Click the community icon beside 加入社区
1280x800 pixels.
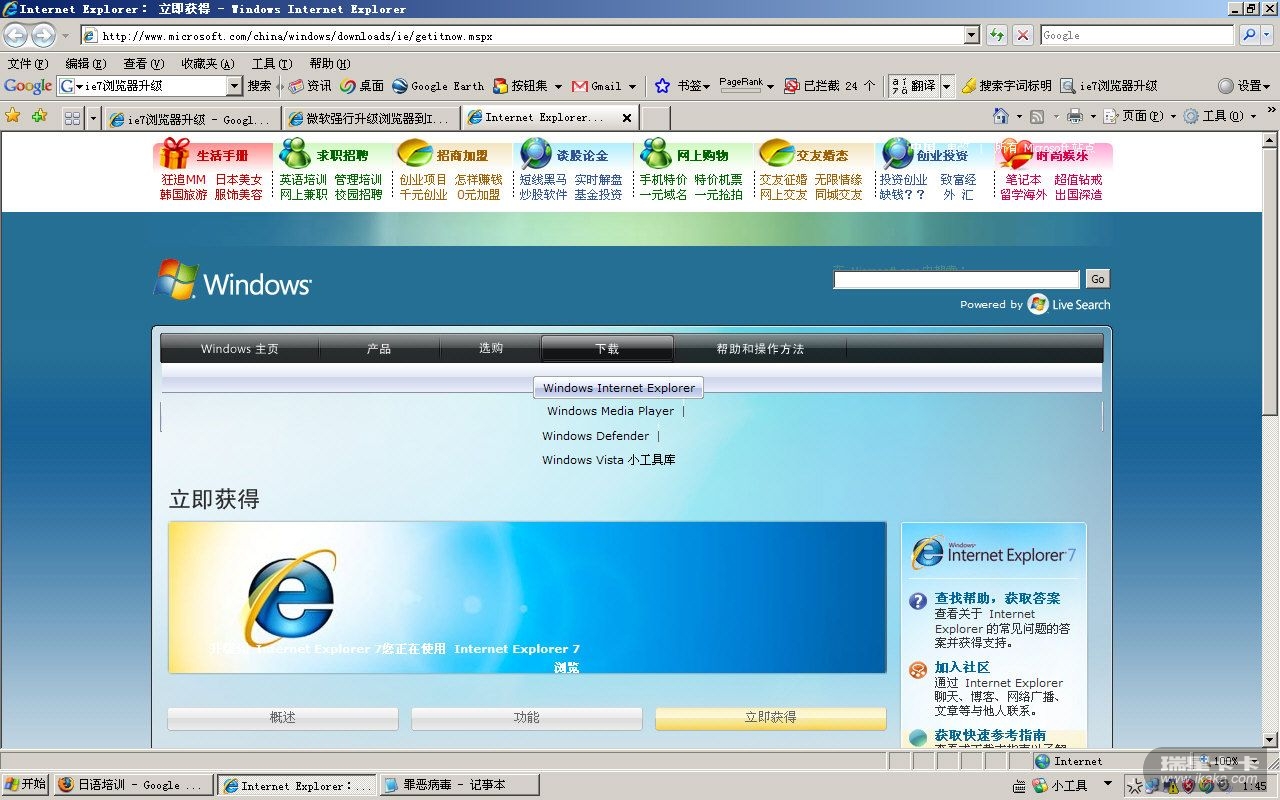tap(918, 670)
